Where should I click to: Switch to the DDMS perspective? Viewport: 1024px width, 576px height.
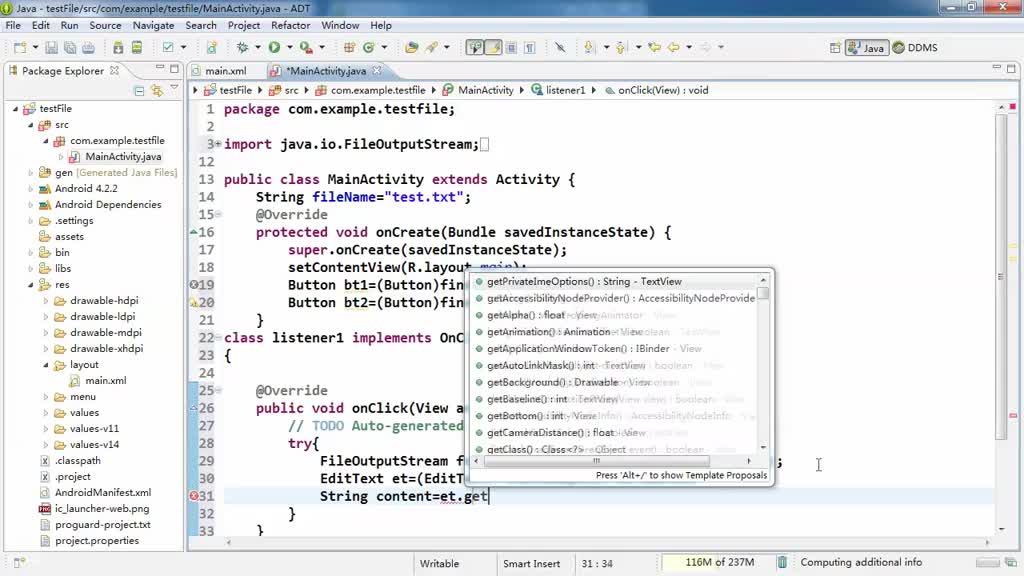point(915,48)
